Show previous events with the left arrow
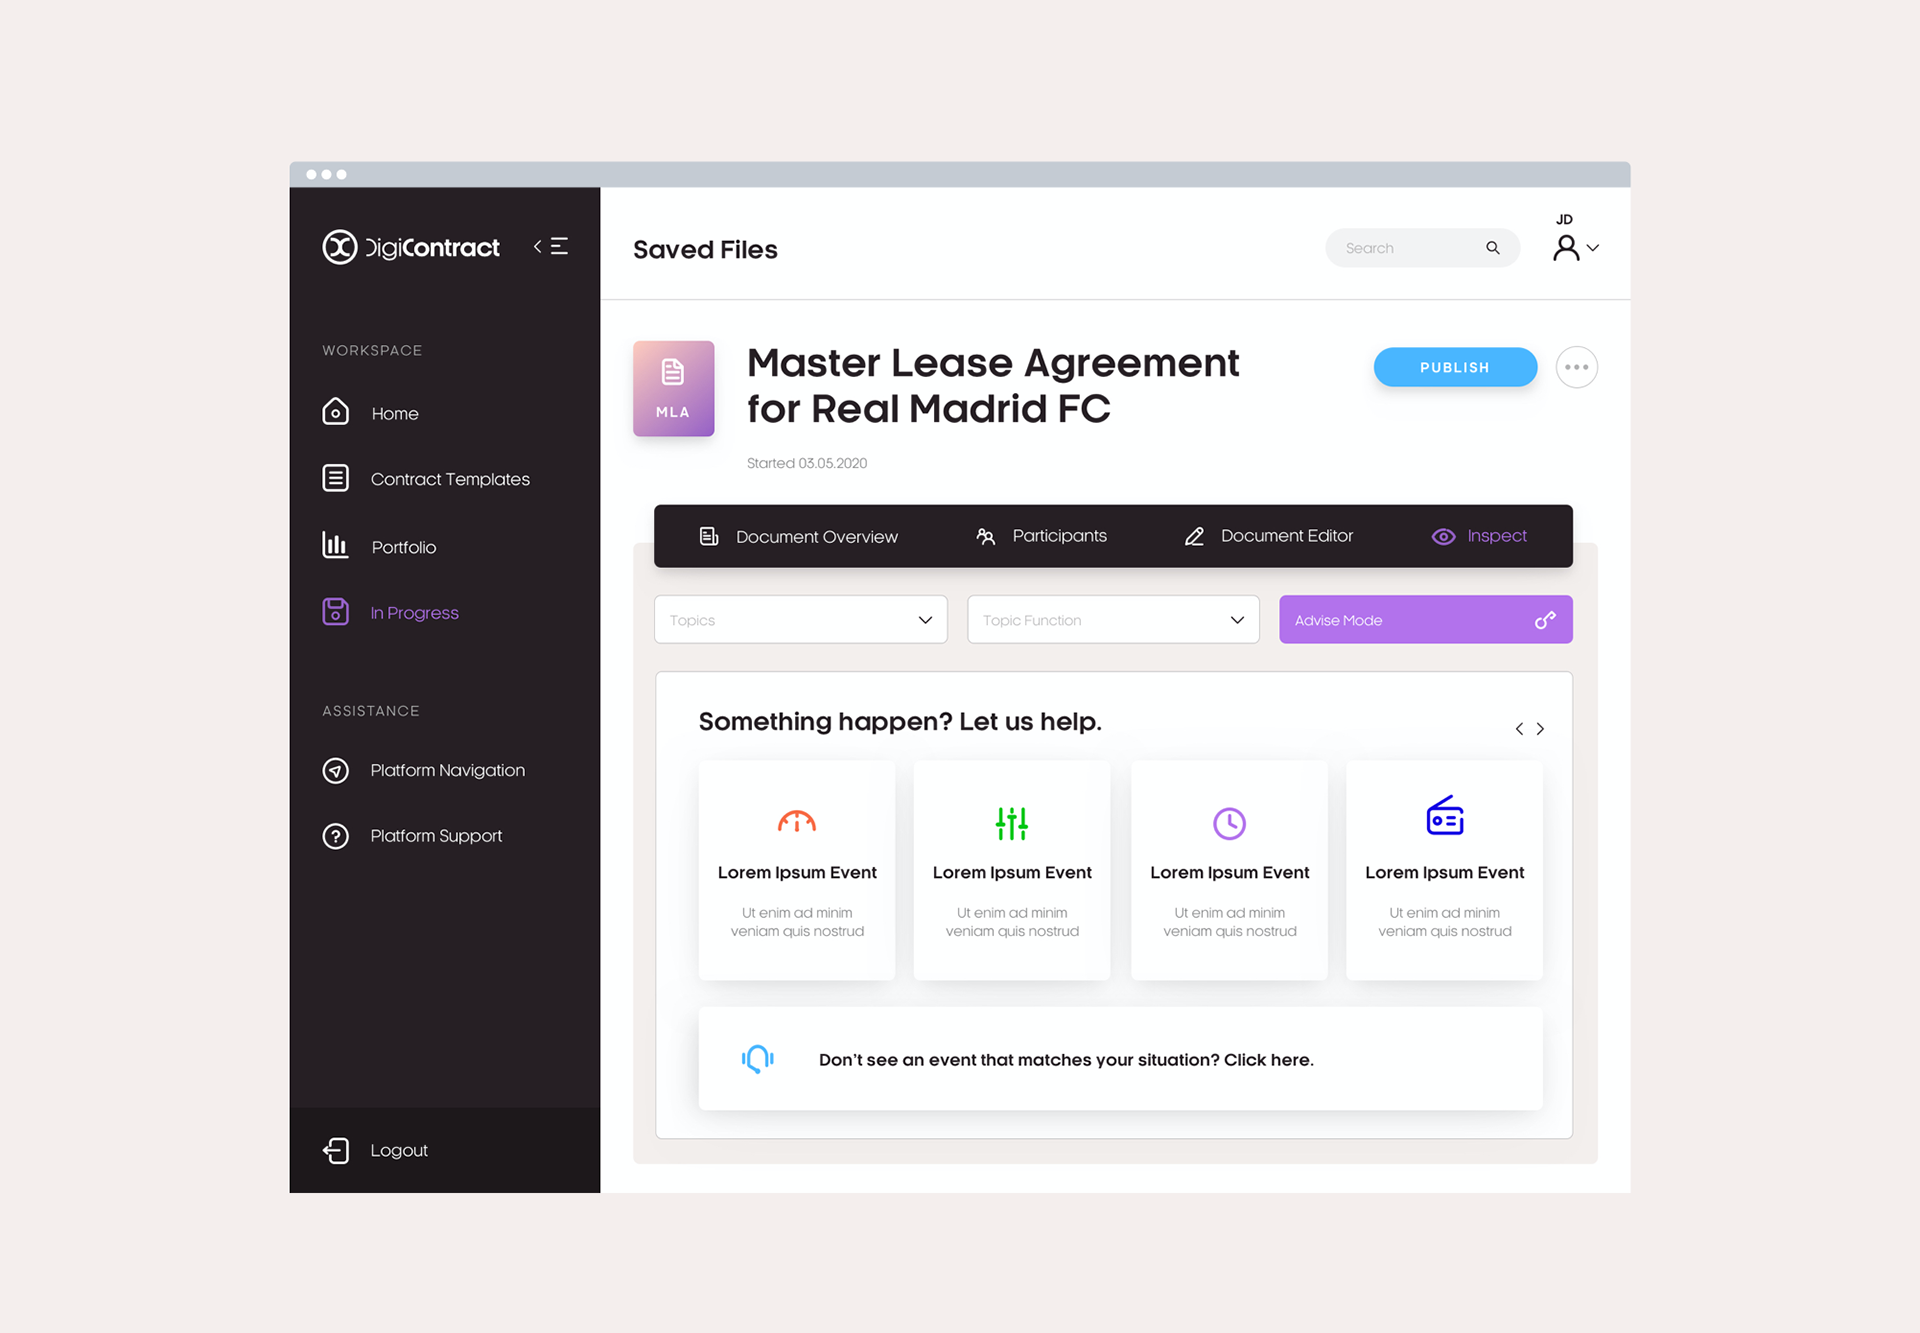Viewport: 1920px width, 1333px height. click(x=1519, y=729)
